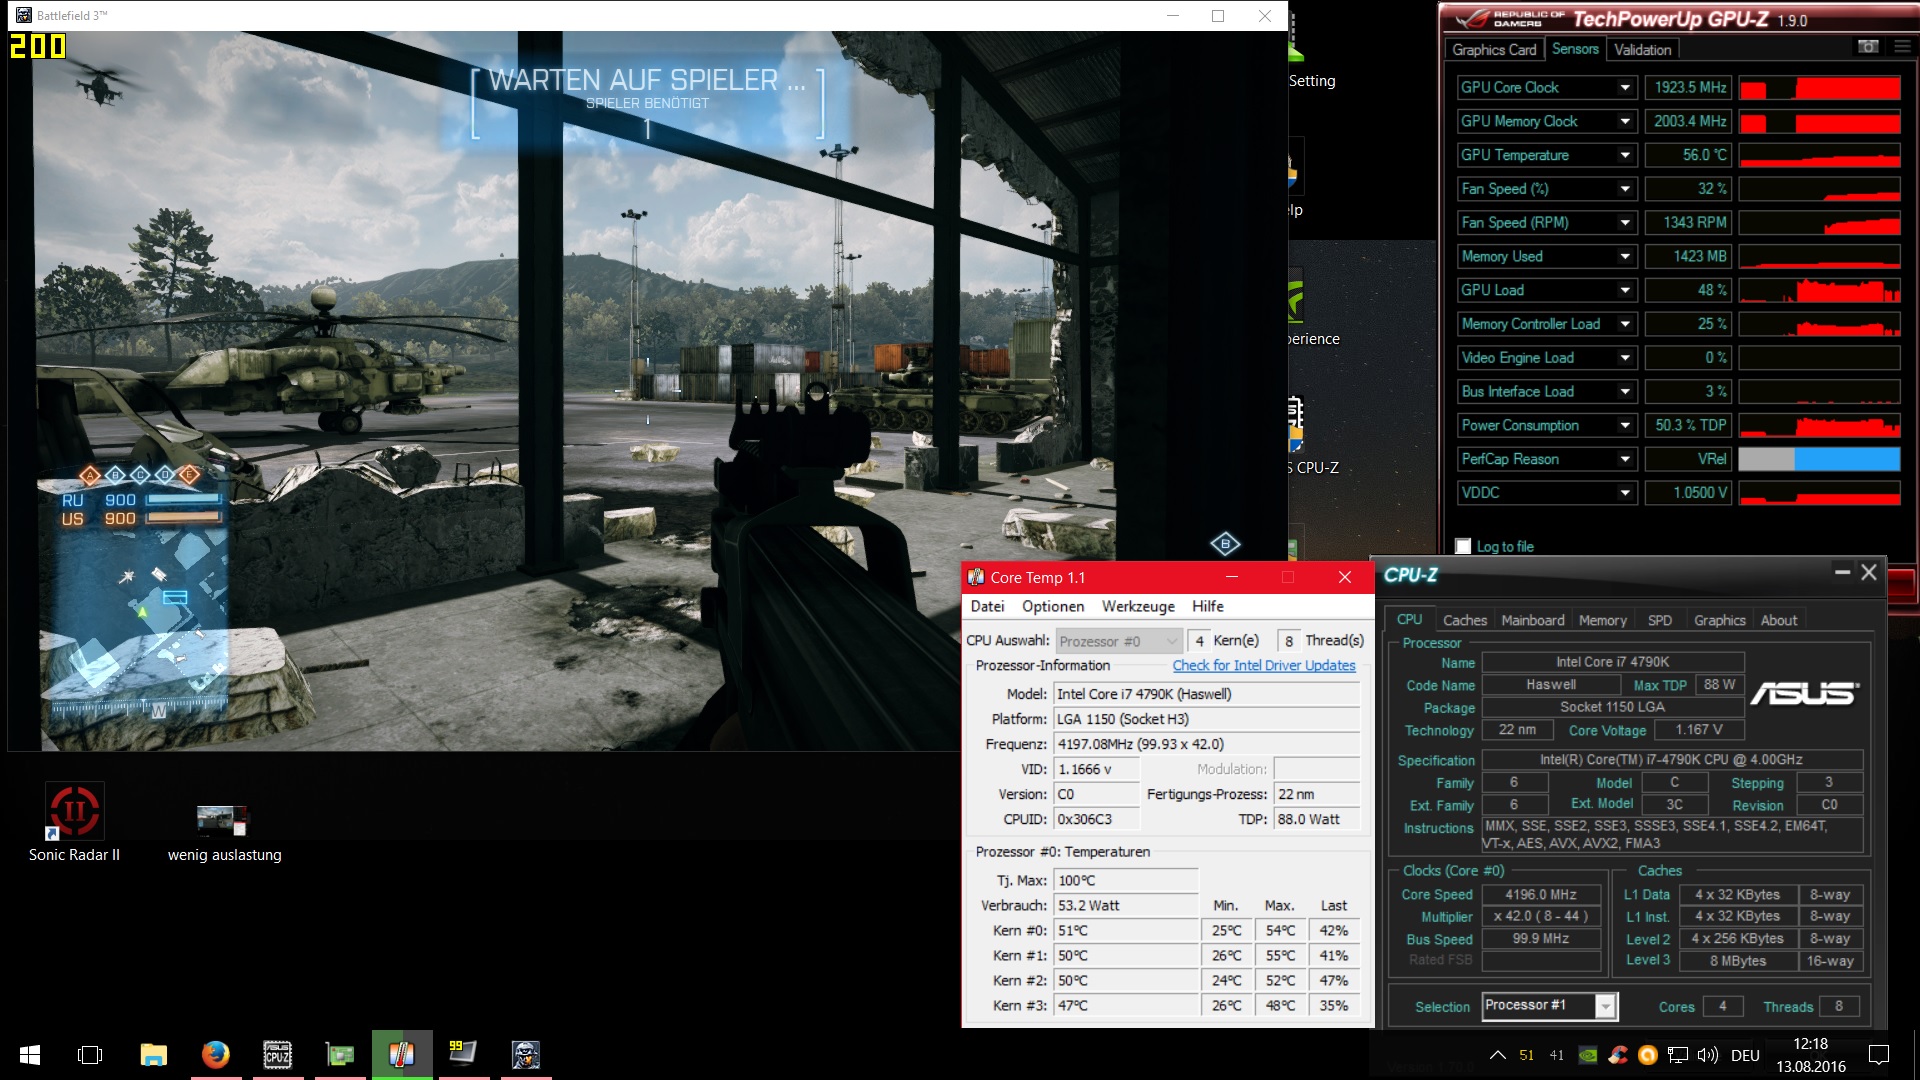Image resolution: width=1920 pixels, height=1080 pixels.
Task: Enable the Log to file checkbox
Action: click(1464, 546)
